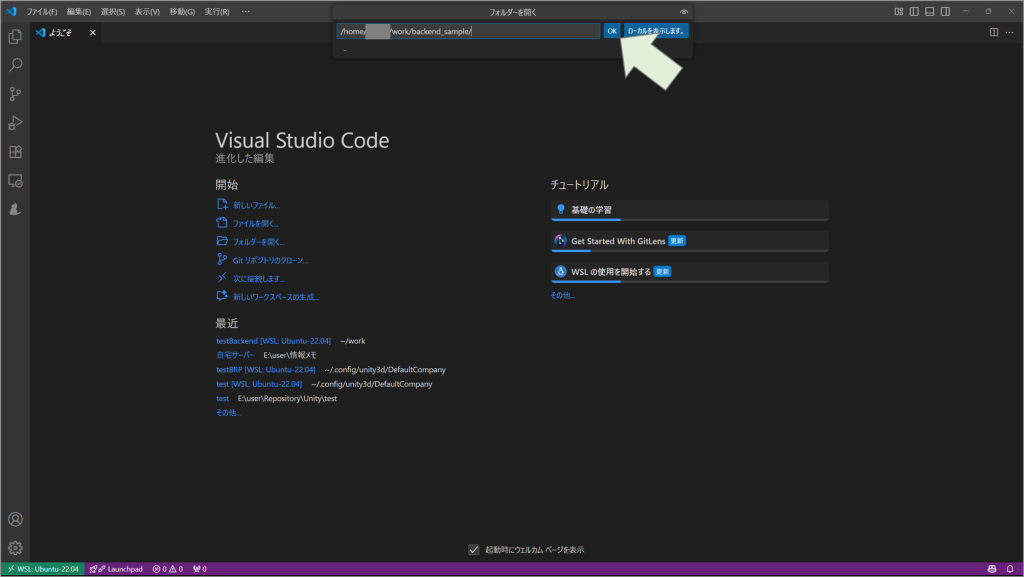Toggle Secondary Side Bar layout icon
This screenshot has height=577, width=1024.
point(945,12)
